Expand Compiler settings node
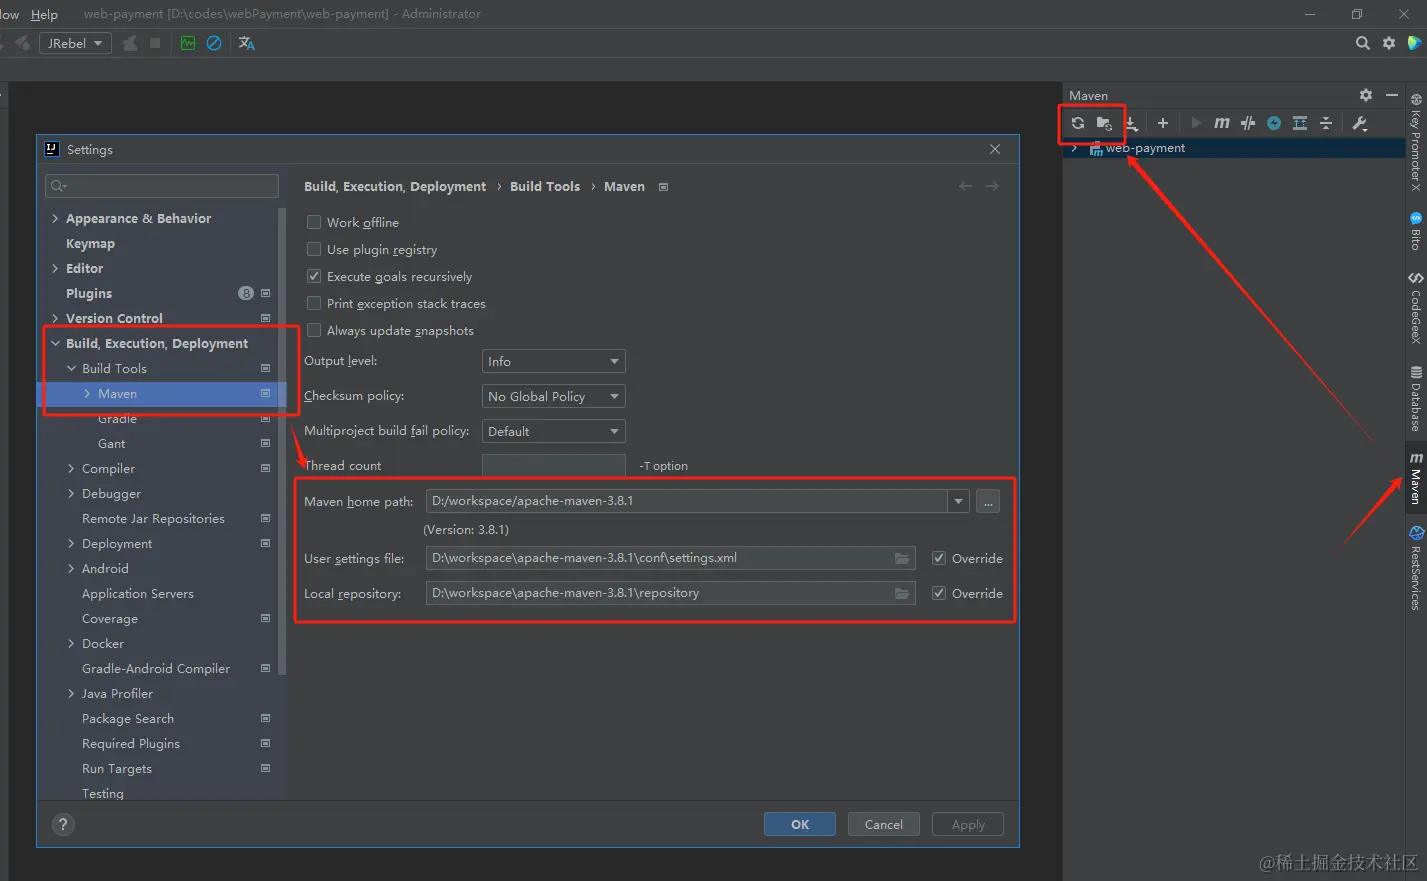The image size is (1427, 881). click(71, 468)
